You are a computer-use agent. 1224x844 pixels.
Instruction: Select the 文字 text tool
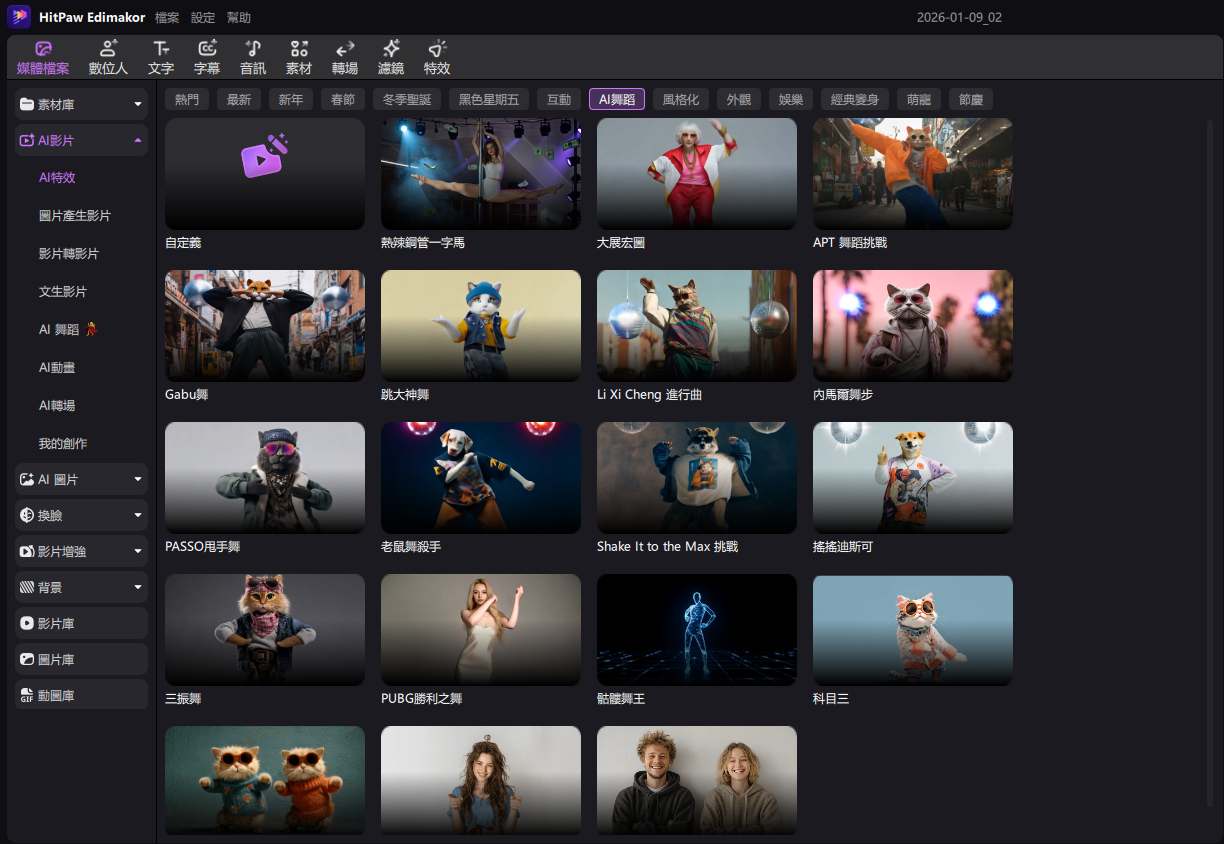[161, 58]
